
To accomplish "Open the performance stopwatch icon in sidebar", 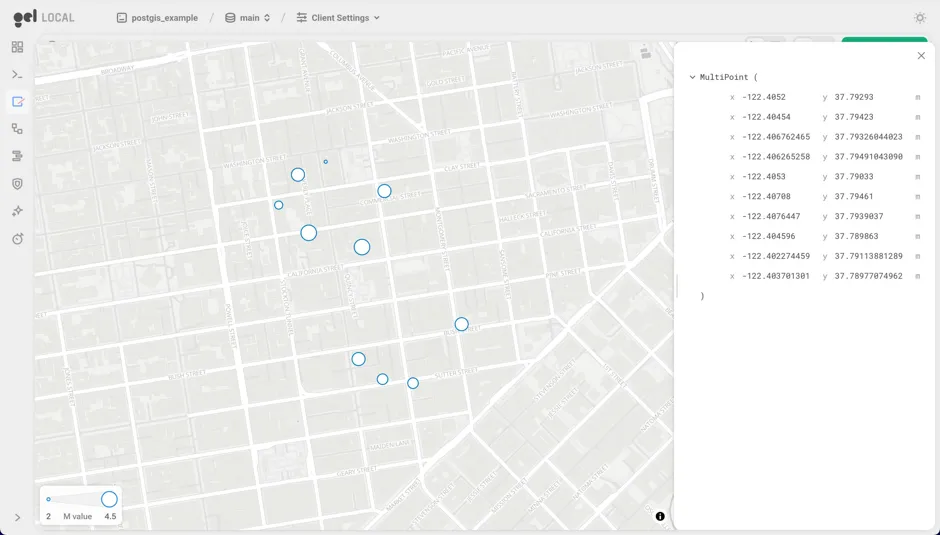I will [17, 239].
